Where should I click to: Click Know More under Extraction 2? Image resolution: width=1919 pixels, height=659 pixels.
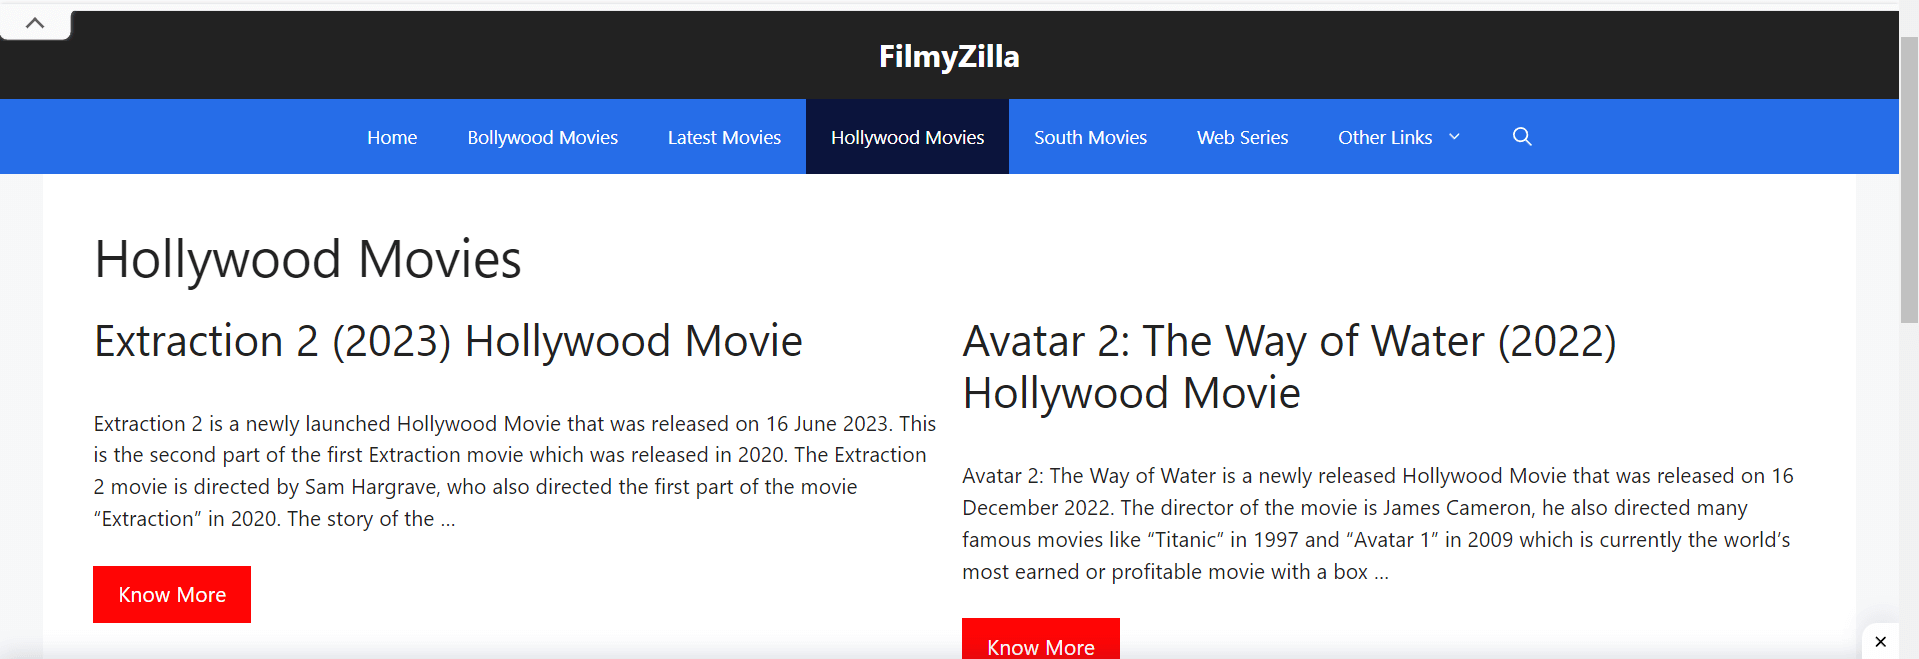(171, 594)
